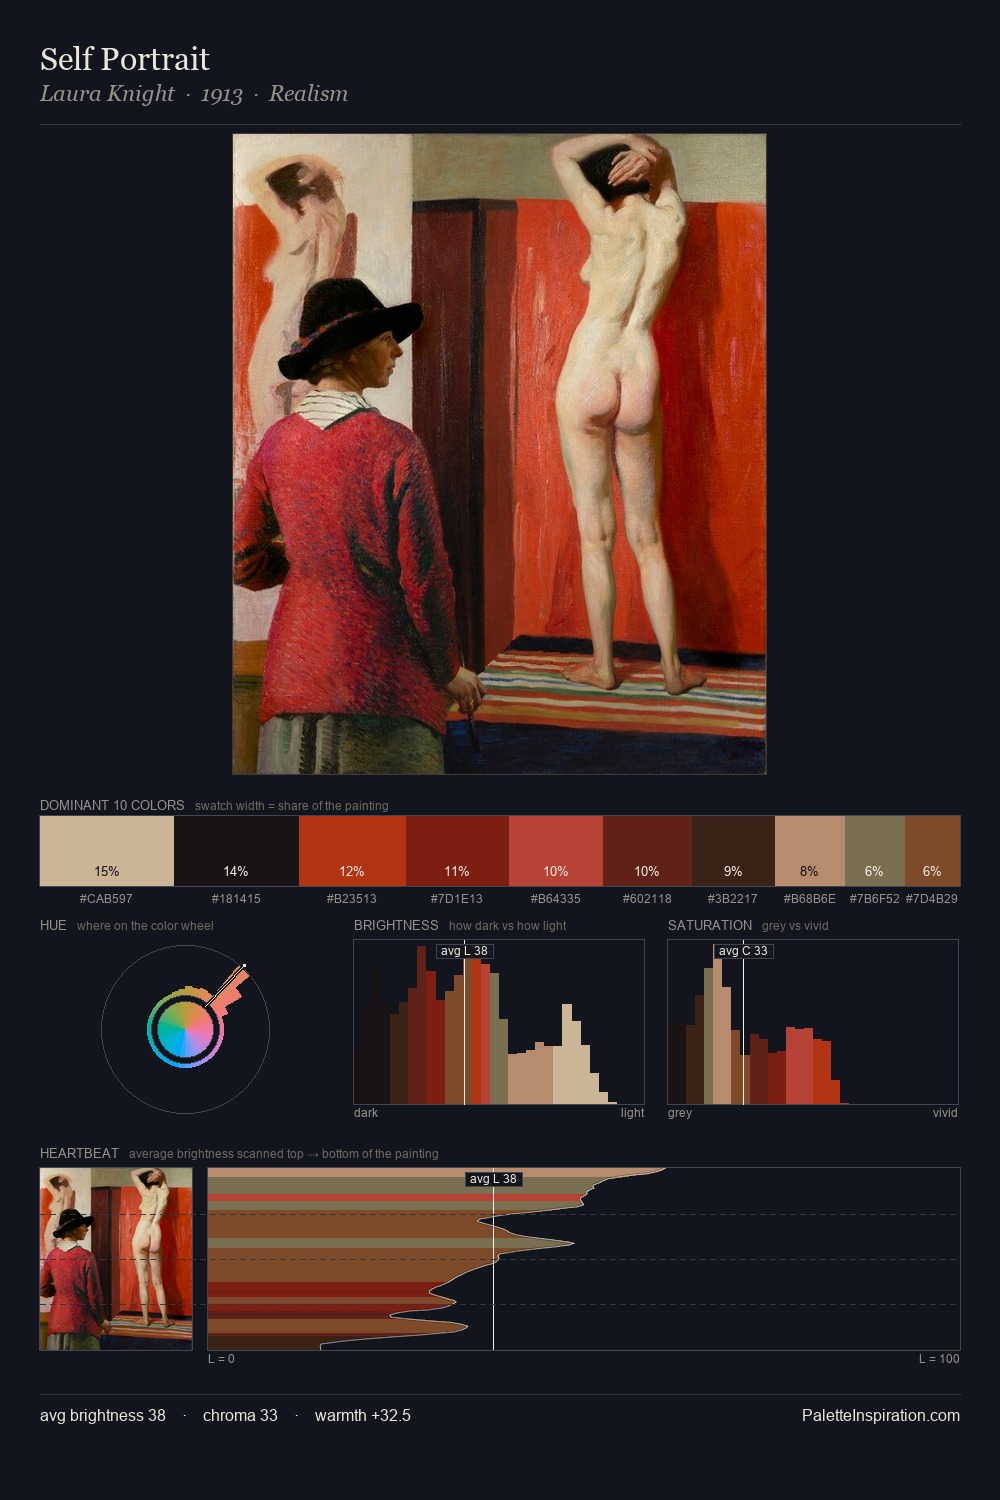Click the 'avg L 38' heartbeat marker label

coord(494,1179)
